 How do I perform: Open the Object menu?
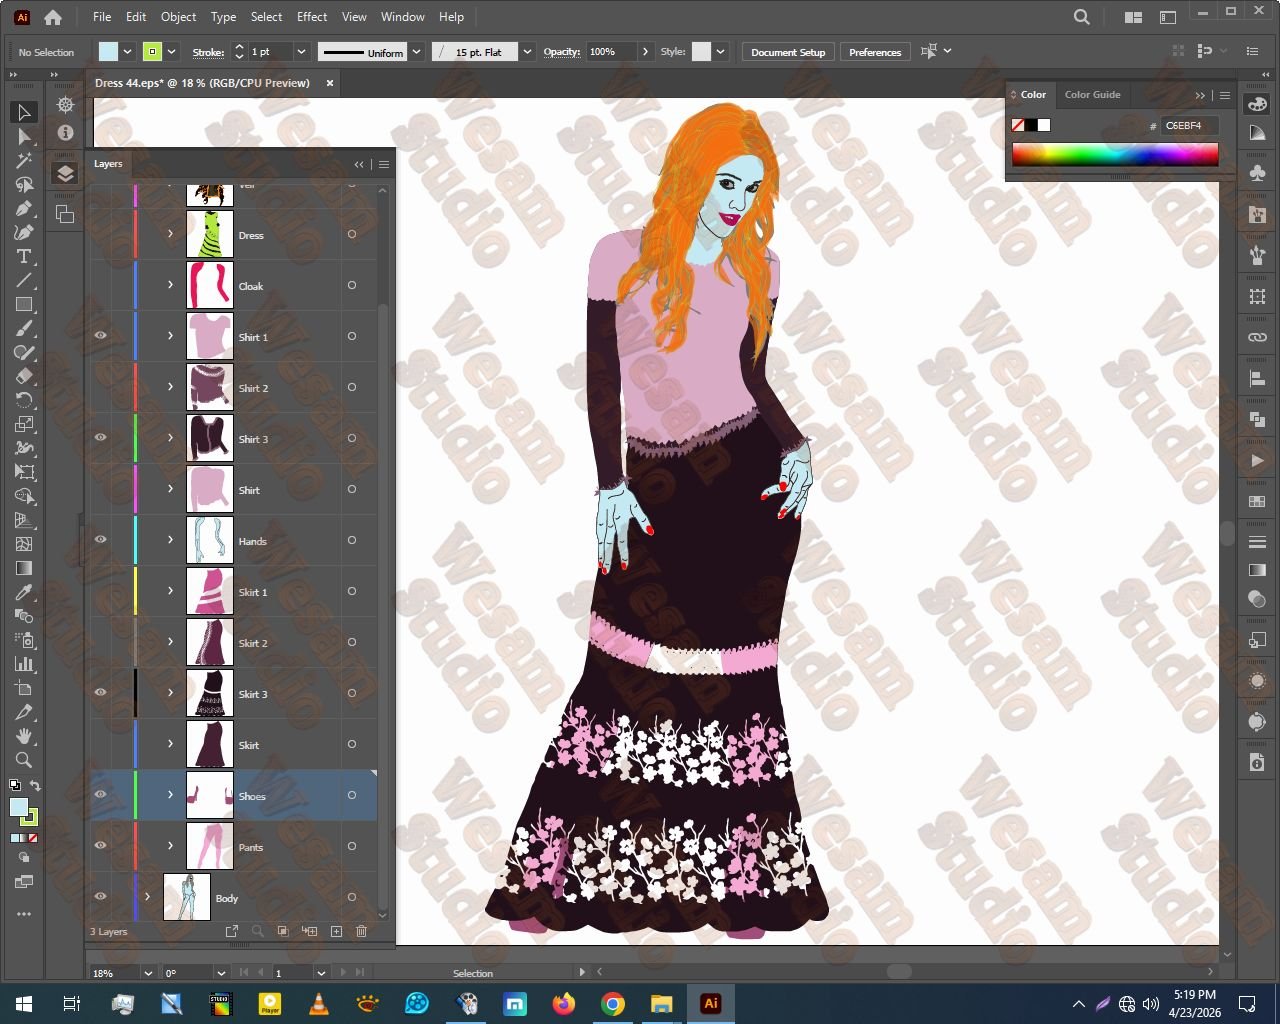pyautogui.click(x=179, y=17)
